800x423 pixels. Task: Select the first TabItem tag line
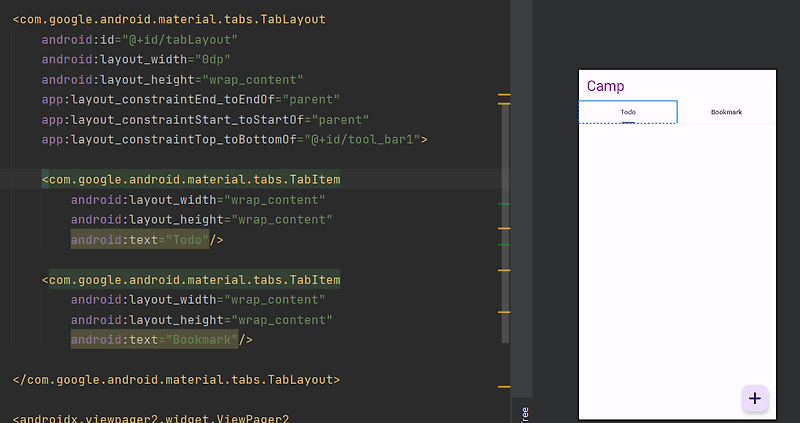pos(191,180)
